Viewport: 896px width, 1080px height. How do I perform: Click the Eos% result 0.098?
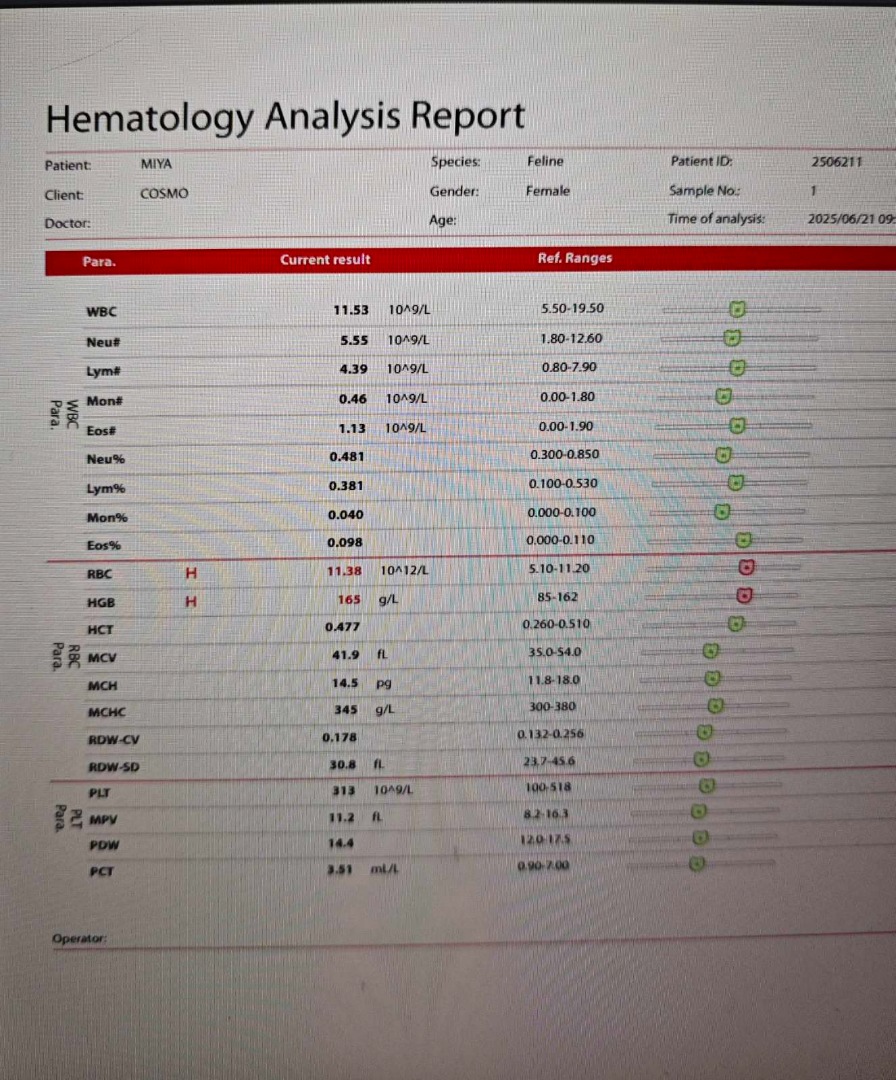pos(345,543)
